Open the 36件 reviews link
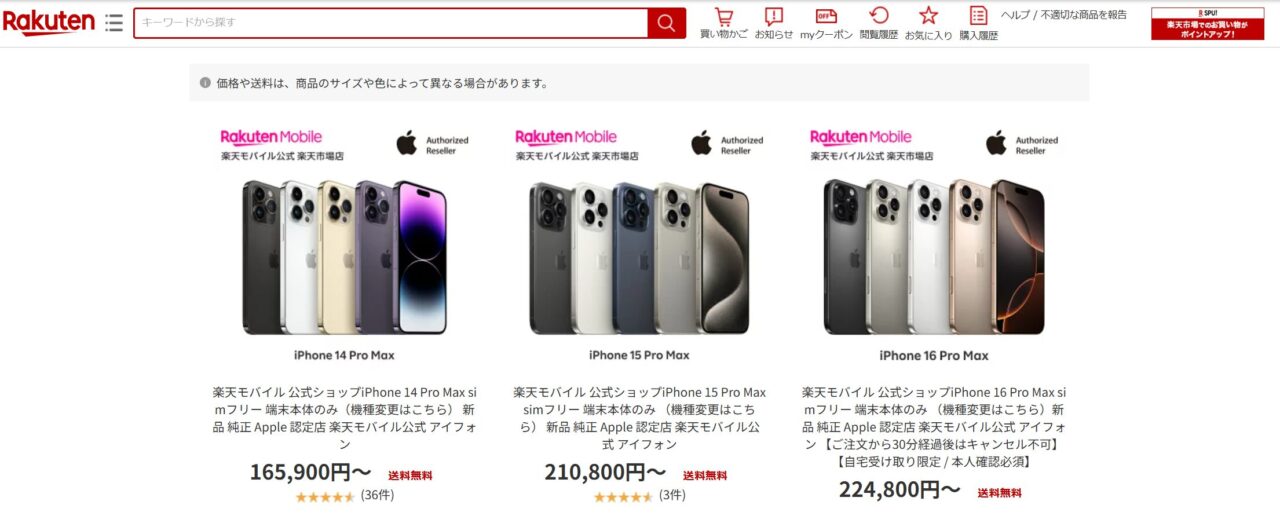The image size is (1280, 523). point(377,495)
